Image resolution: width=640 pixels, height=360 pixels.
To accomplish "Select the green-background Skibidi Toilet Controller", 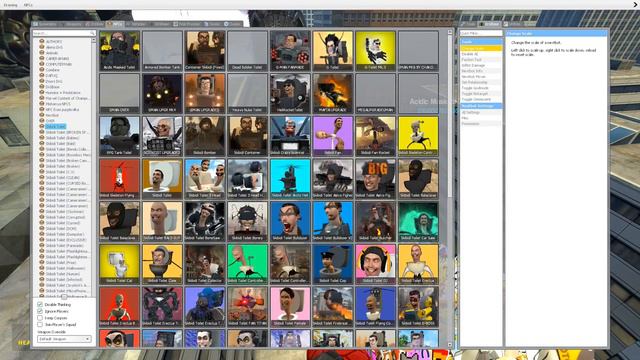I will click(247, 264).
